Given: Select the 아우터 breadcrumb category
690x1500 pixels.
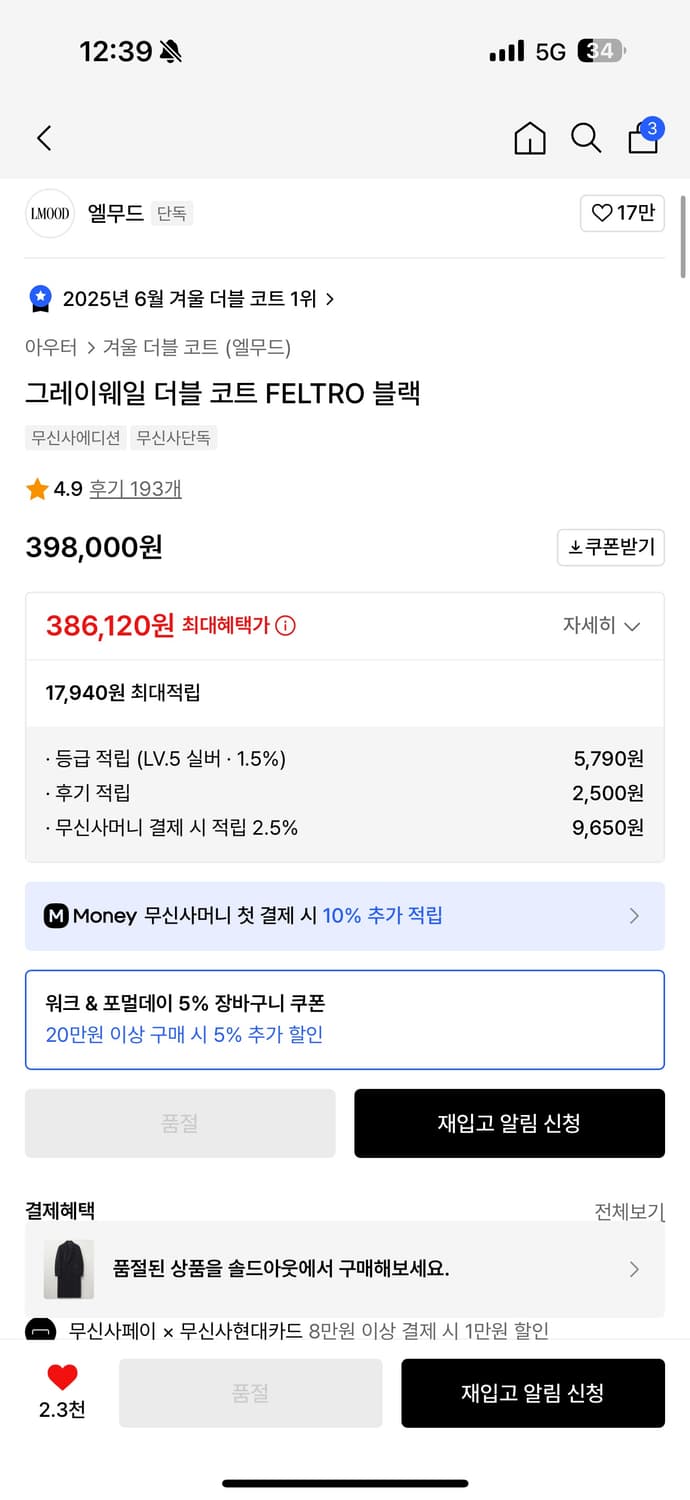Looking at the screenshot, I should click(x=51, y=347).
